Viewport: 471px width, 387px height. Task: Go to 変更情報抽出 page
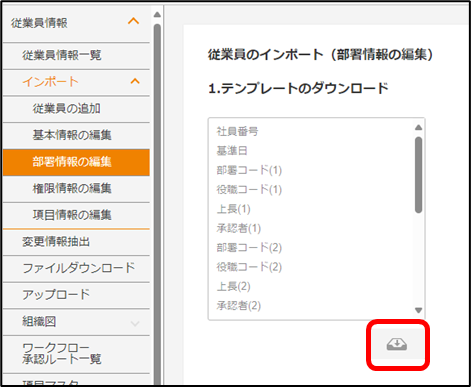point(76,242)
